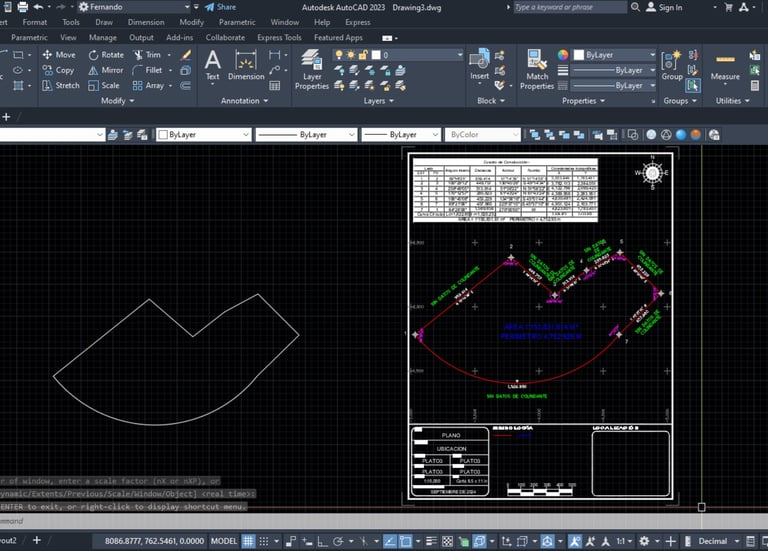Click the Dimension tool
The height and width of the screenshot is (551, 768).
tap(246, 65)
